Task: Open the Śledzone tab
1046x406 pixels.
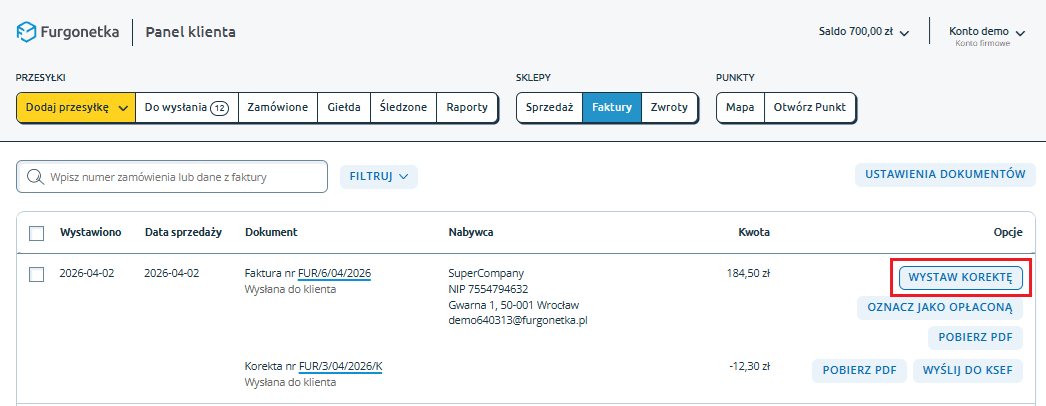Action: (403, 107)
